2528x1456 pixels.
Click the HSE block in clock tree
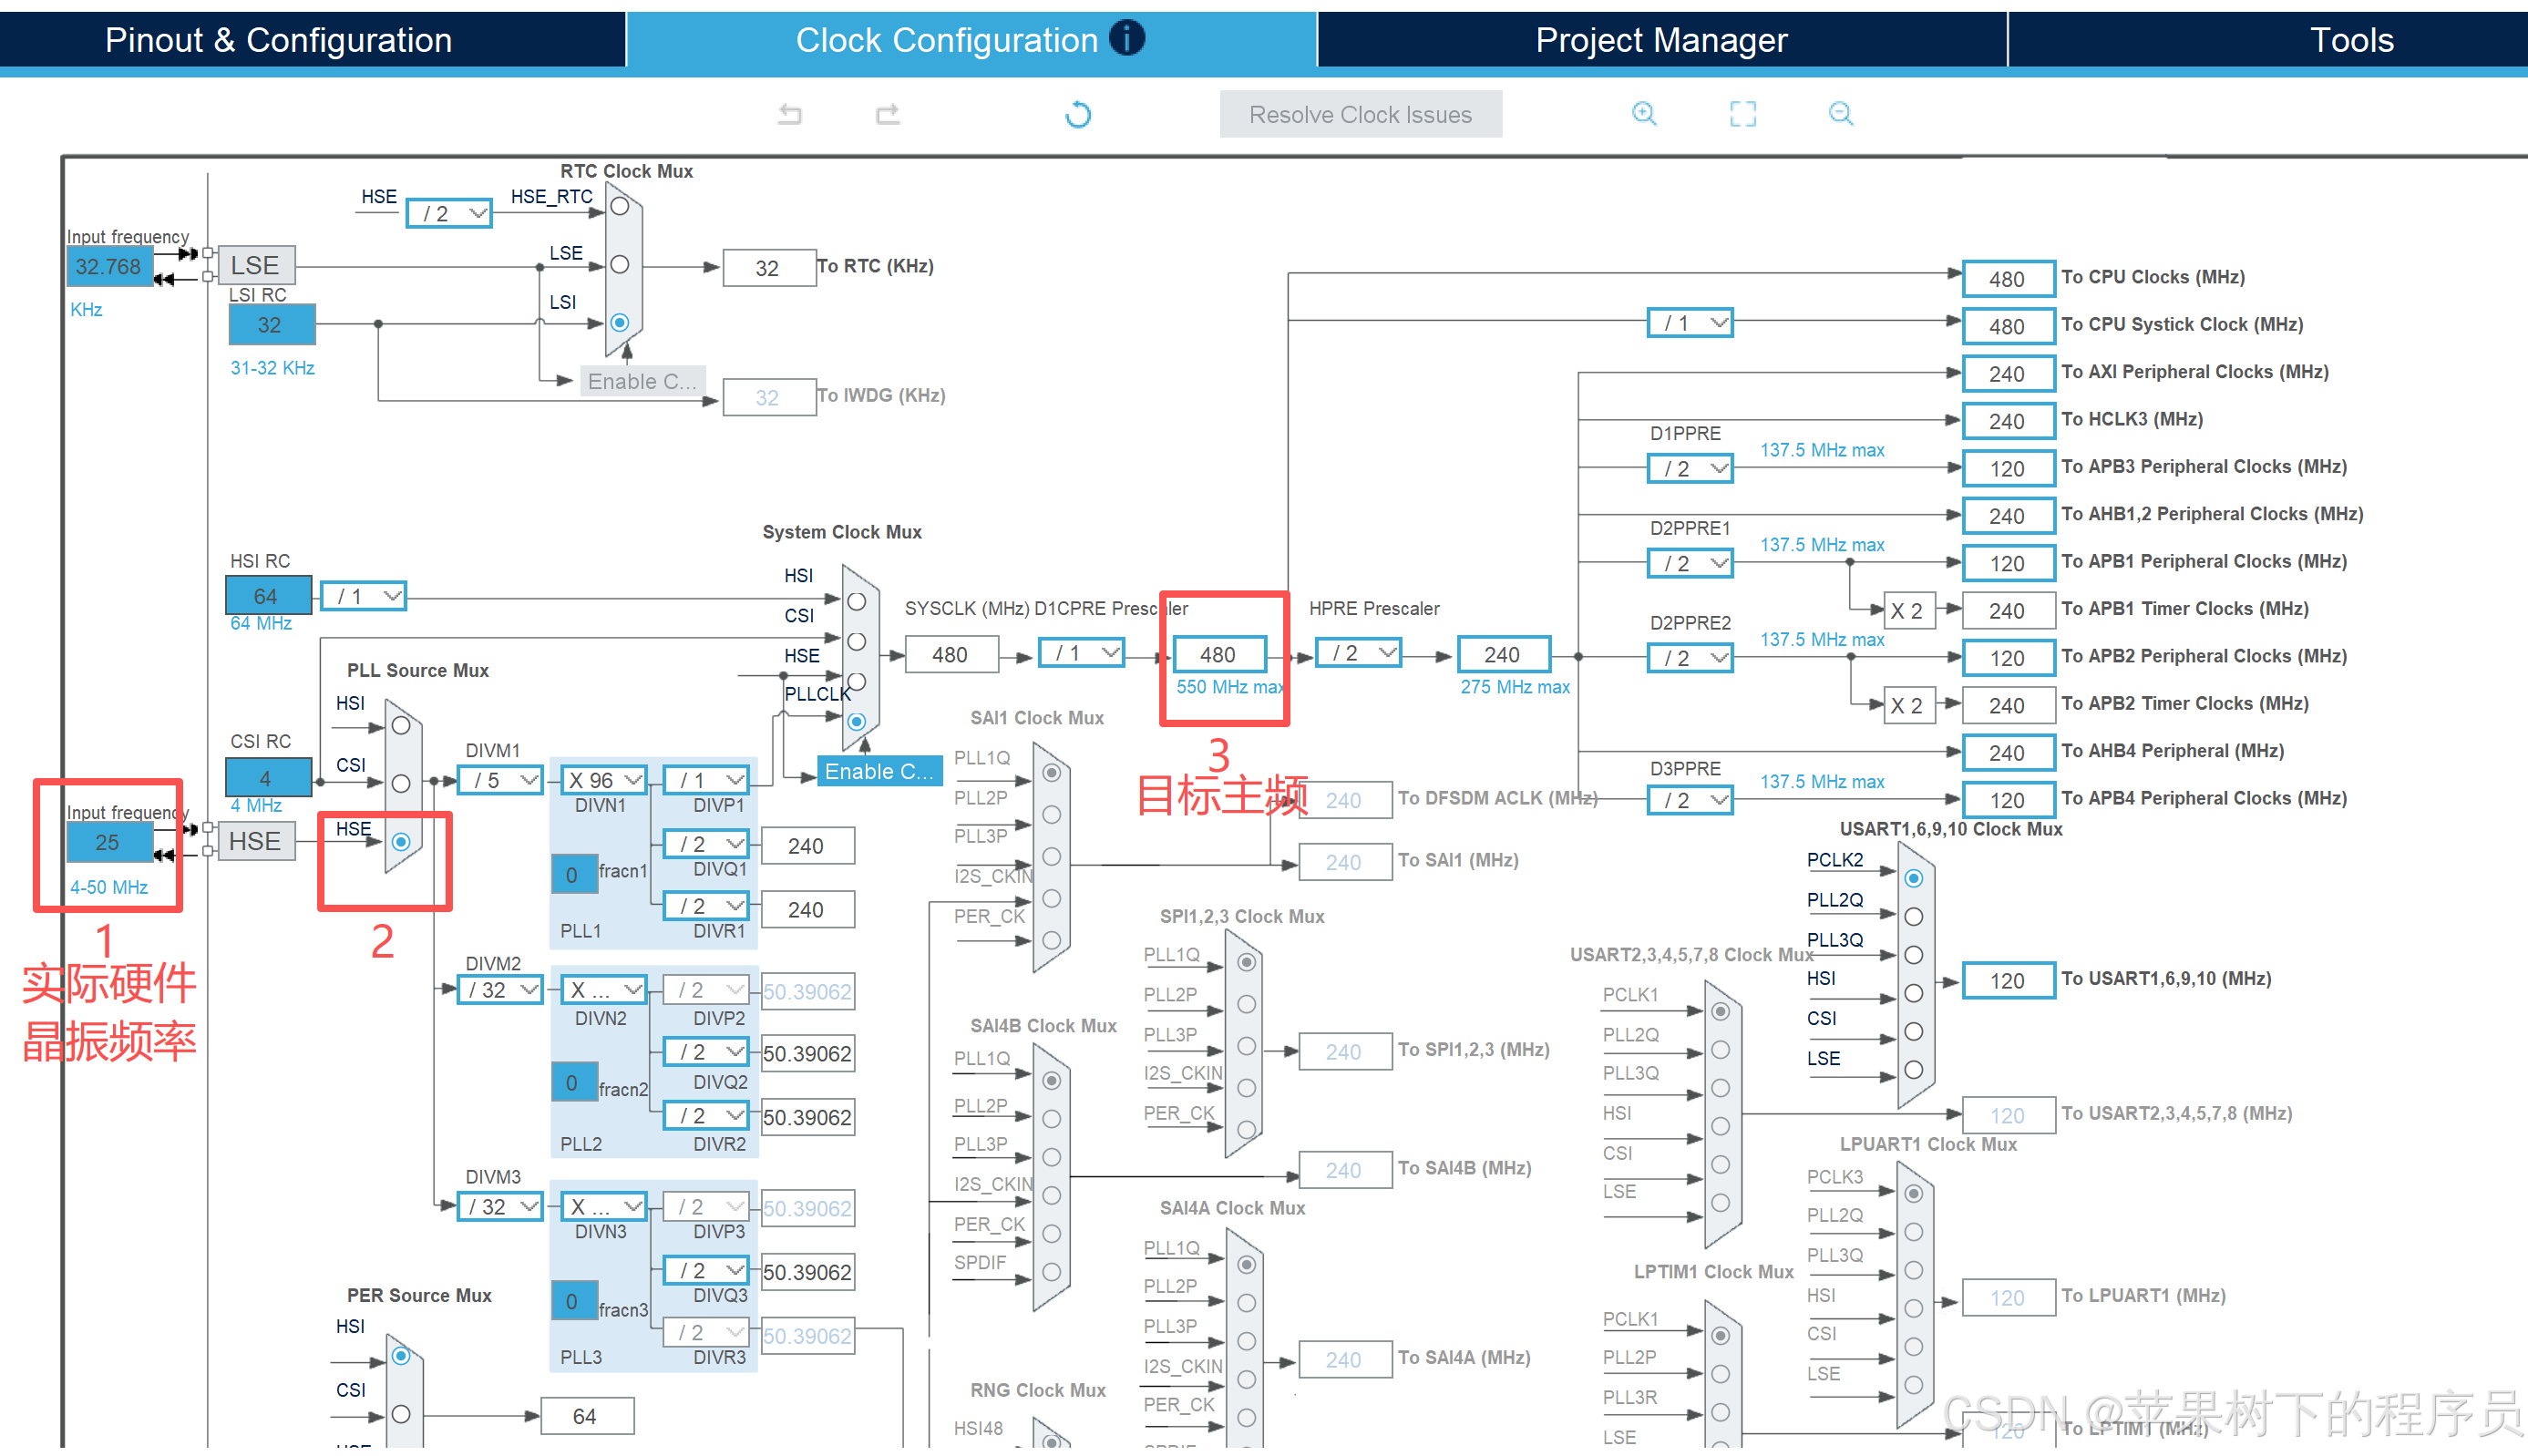pos(255,841)
